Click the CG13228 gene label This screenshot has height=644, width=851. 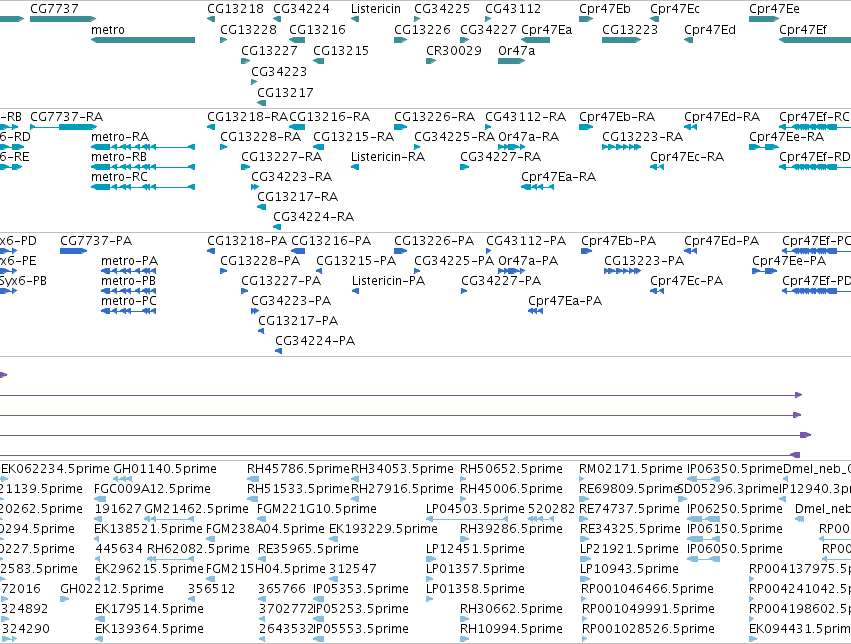[x=249, y=30]
